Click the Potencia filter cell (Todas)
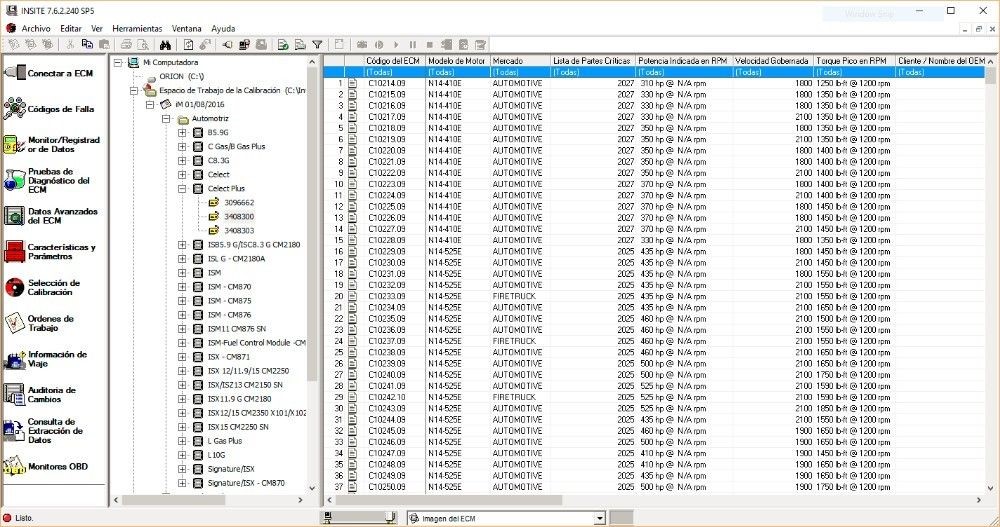The image size is (1000, 527). click(x=683, y=72)
